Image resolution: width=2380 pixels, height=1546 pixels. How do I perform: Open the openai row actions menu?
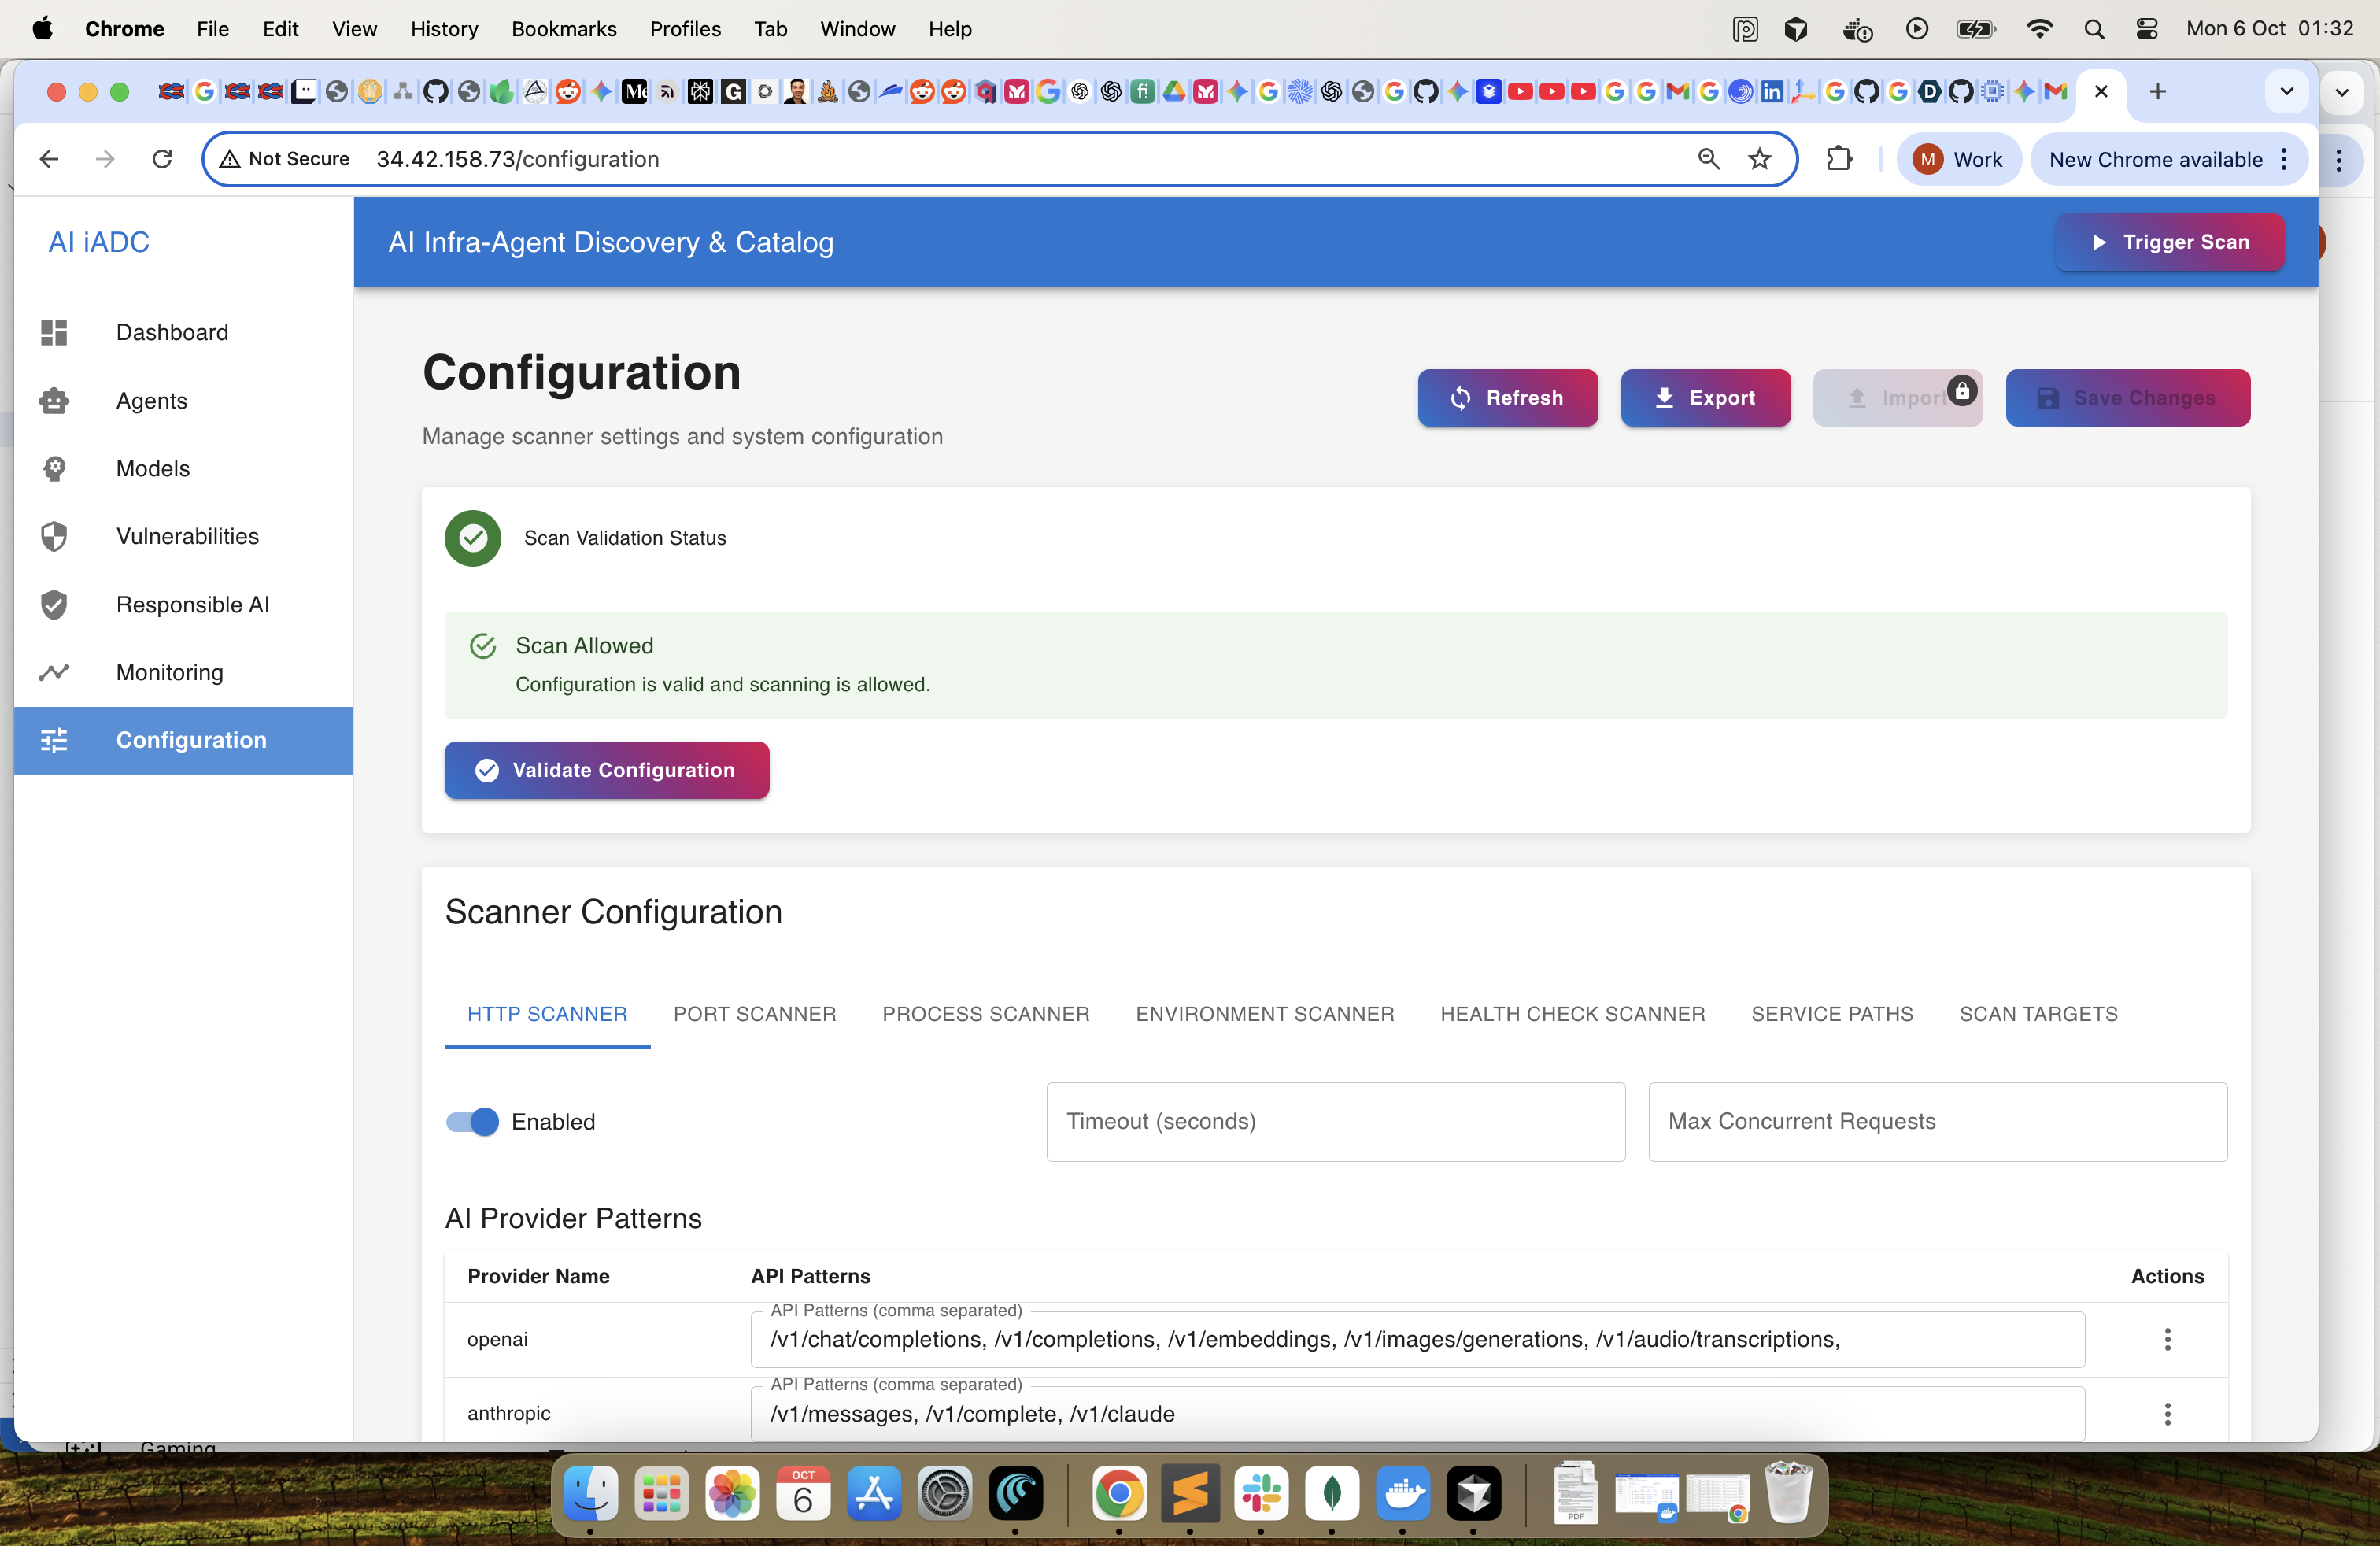[2167, 1339]
